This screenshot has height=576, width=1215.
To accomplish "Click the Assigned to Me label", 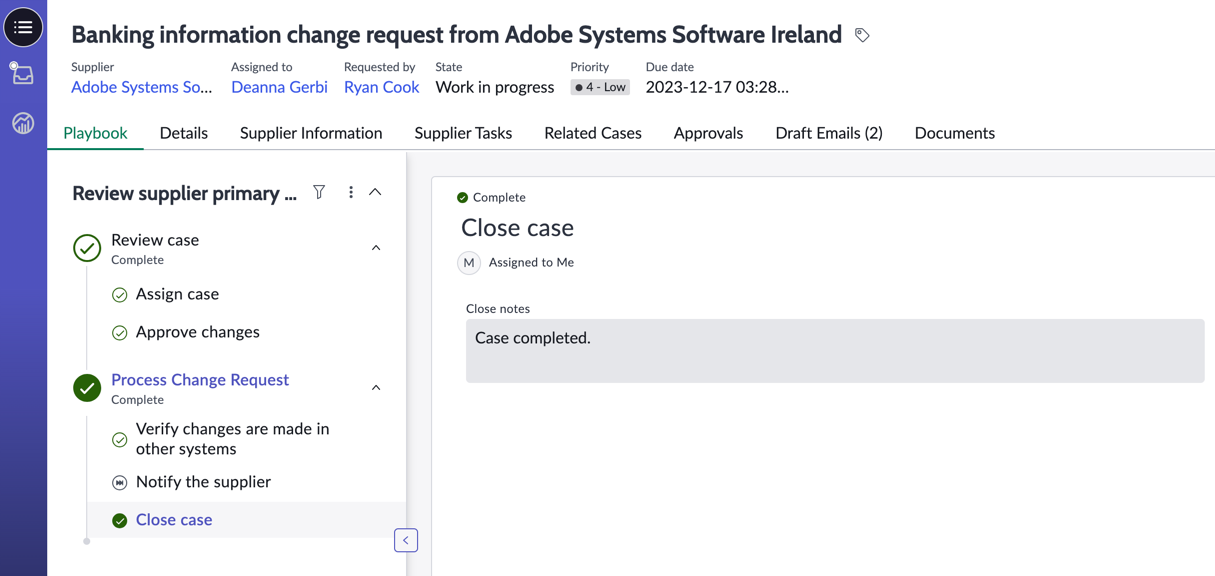I will tap(531, 263).
